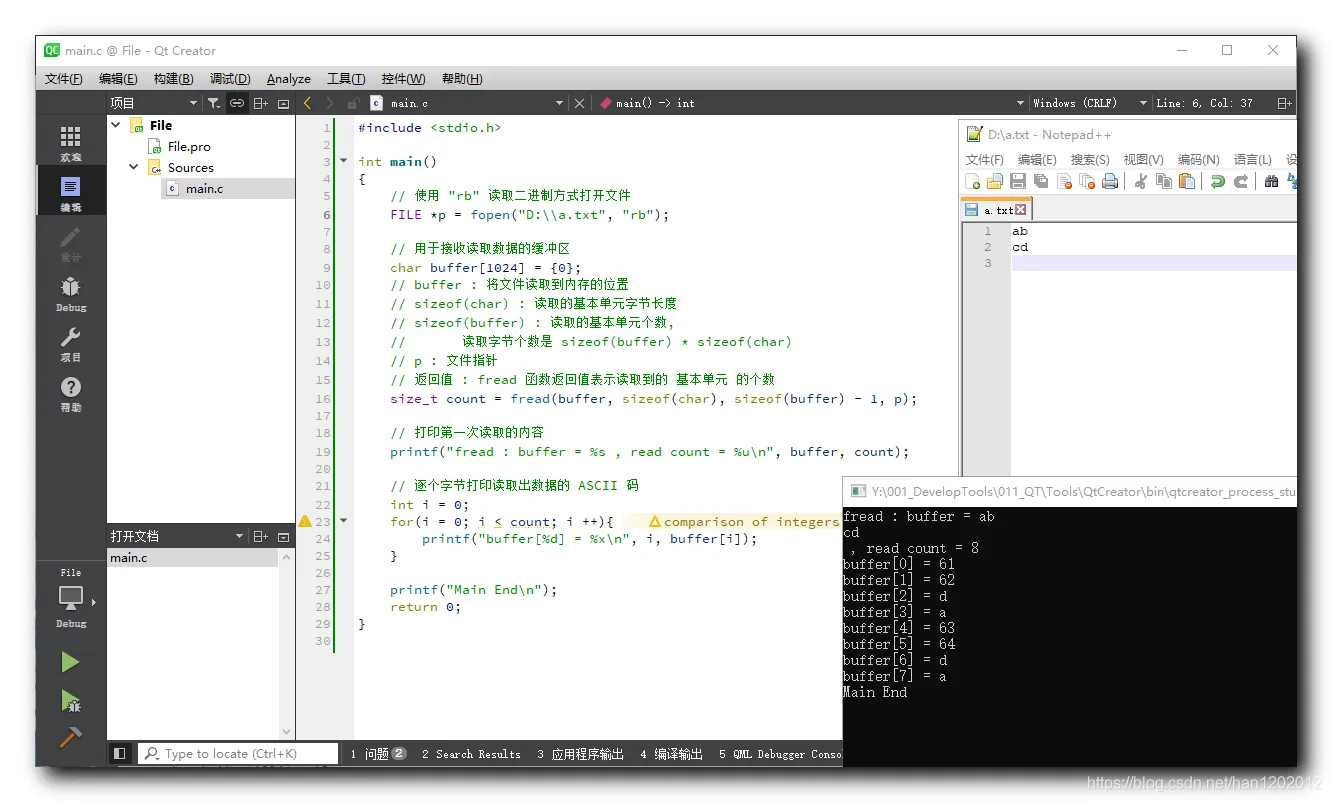Click the Notepad++ green Undo arrow
1332x802 pixels.
click(x=1217, y=181)
